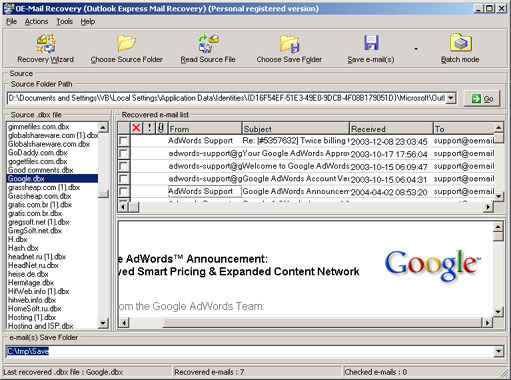Select Hash.dbx in file list
The width and height of the screenshot is (511, 380).
click(23, 248)
